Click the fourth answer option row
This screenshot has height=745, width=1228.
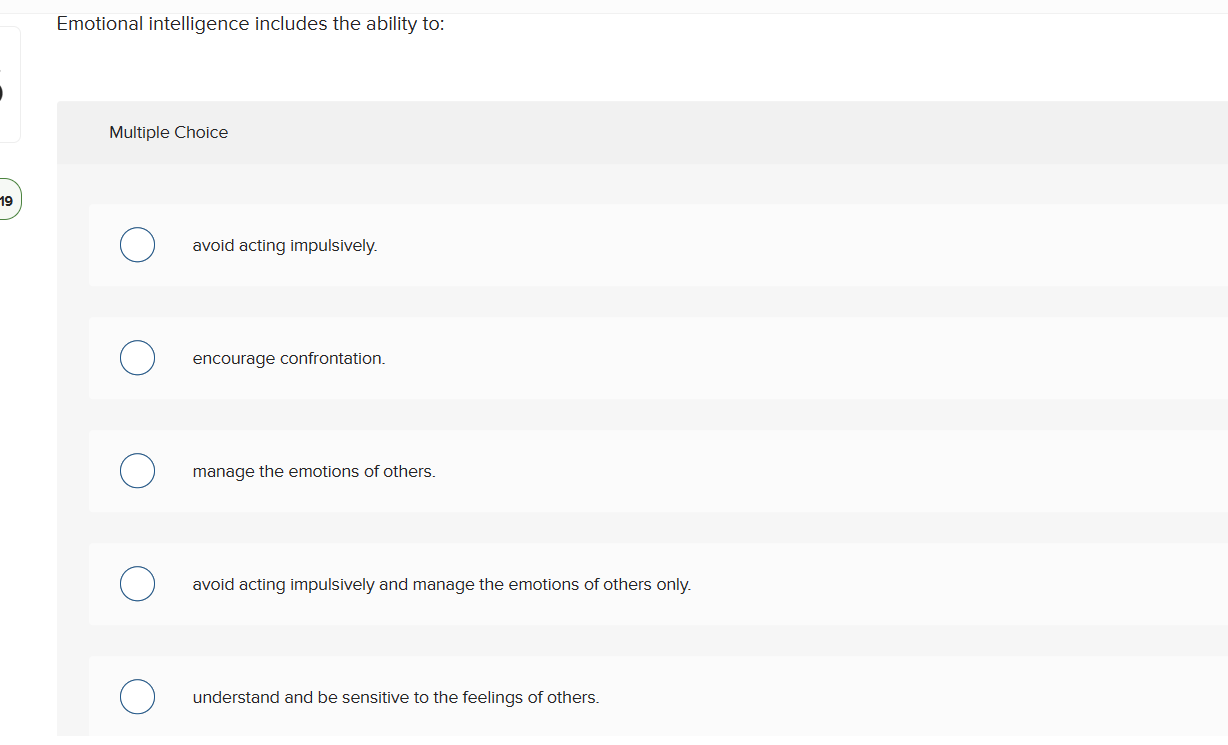tap(441, 584)
